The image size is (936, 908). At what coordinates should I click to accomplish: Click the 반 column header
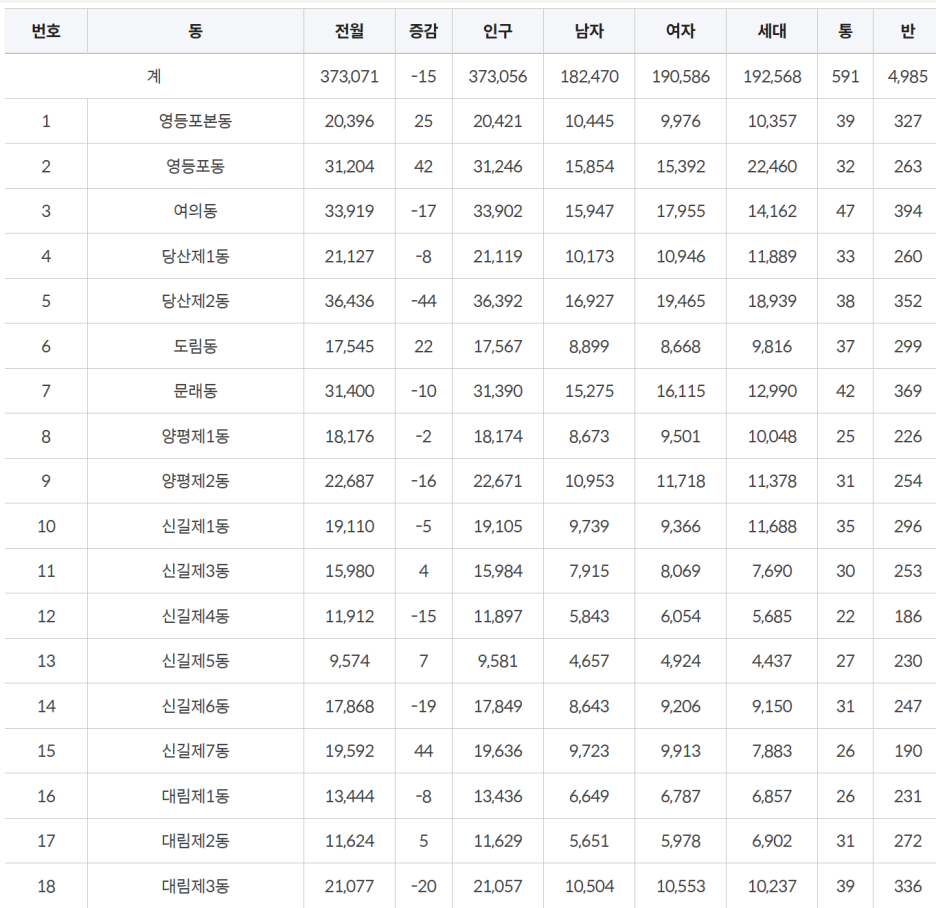907,31
